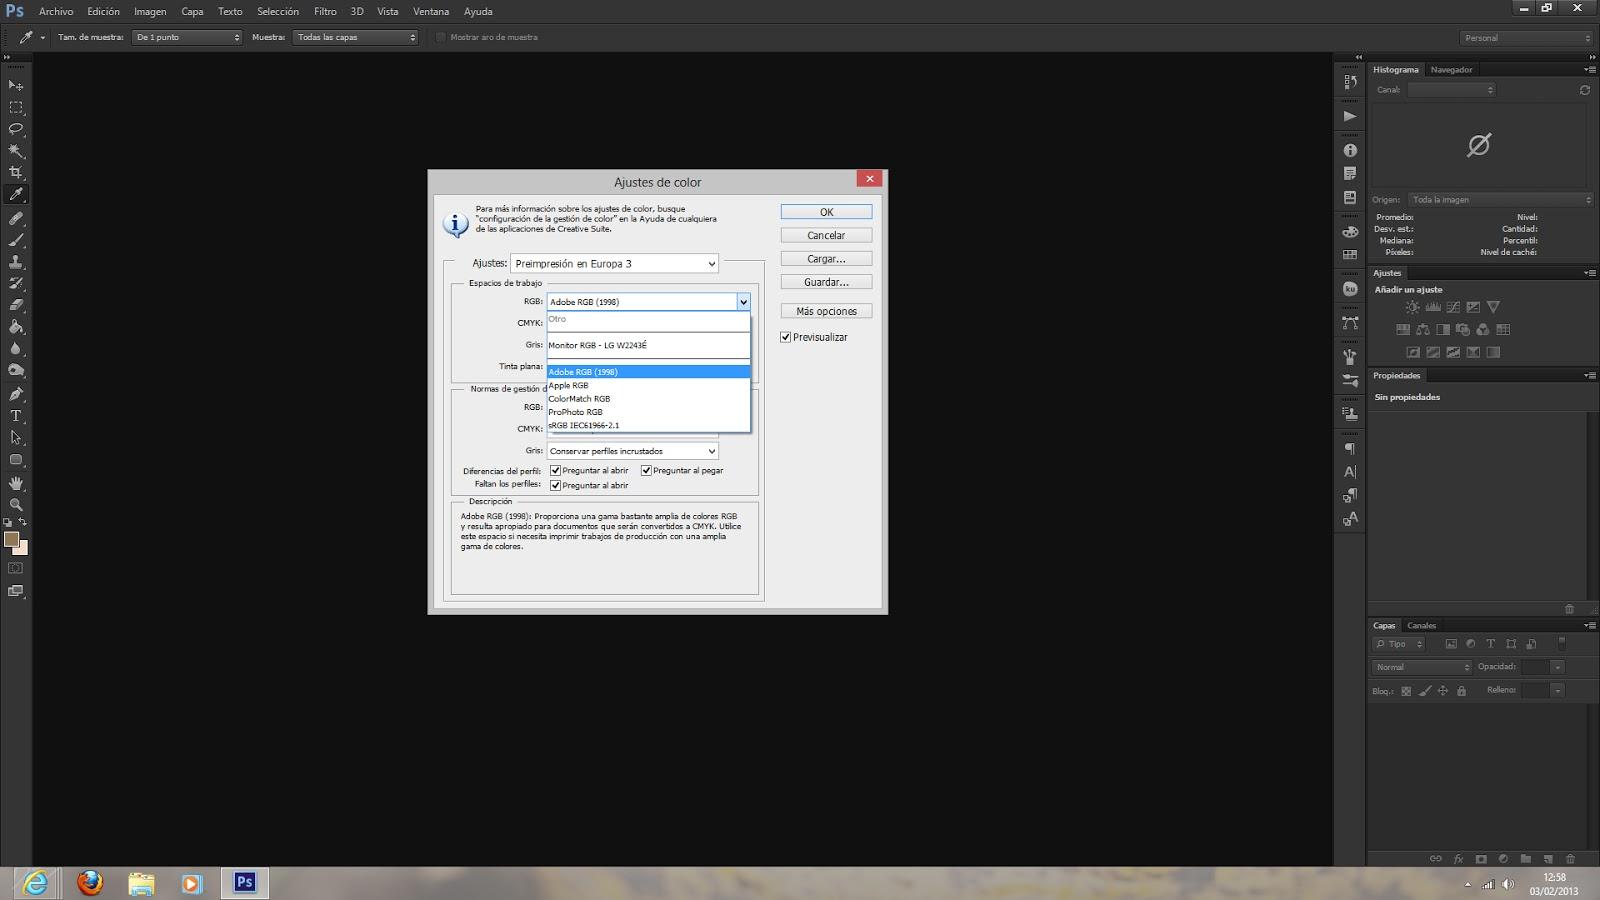Choose ProPhoto RGB from the list
The image size is (1600, 900).
[x=648, y=412]
